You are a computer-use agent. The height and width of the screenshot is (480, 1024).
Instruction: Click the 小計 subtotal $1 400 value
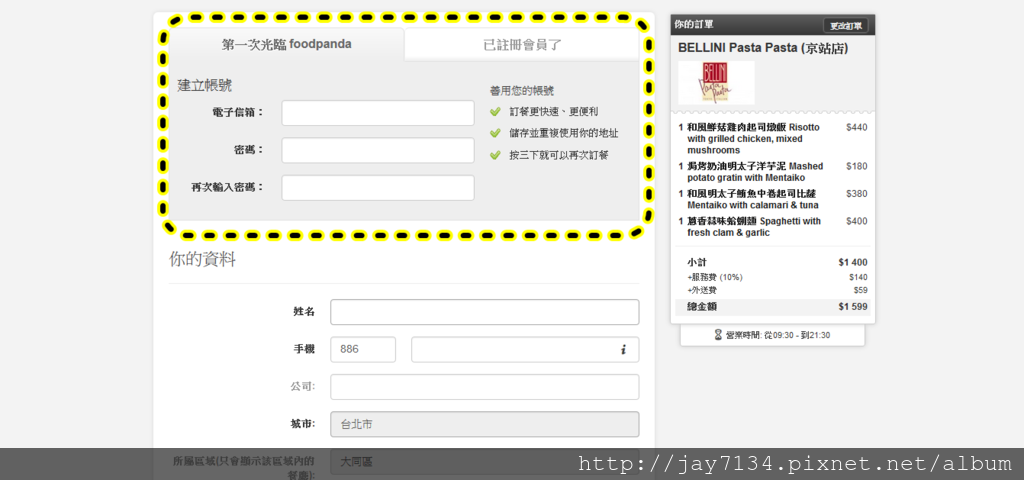click(853, 263)
